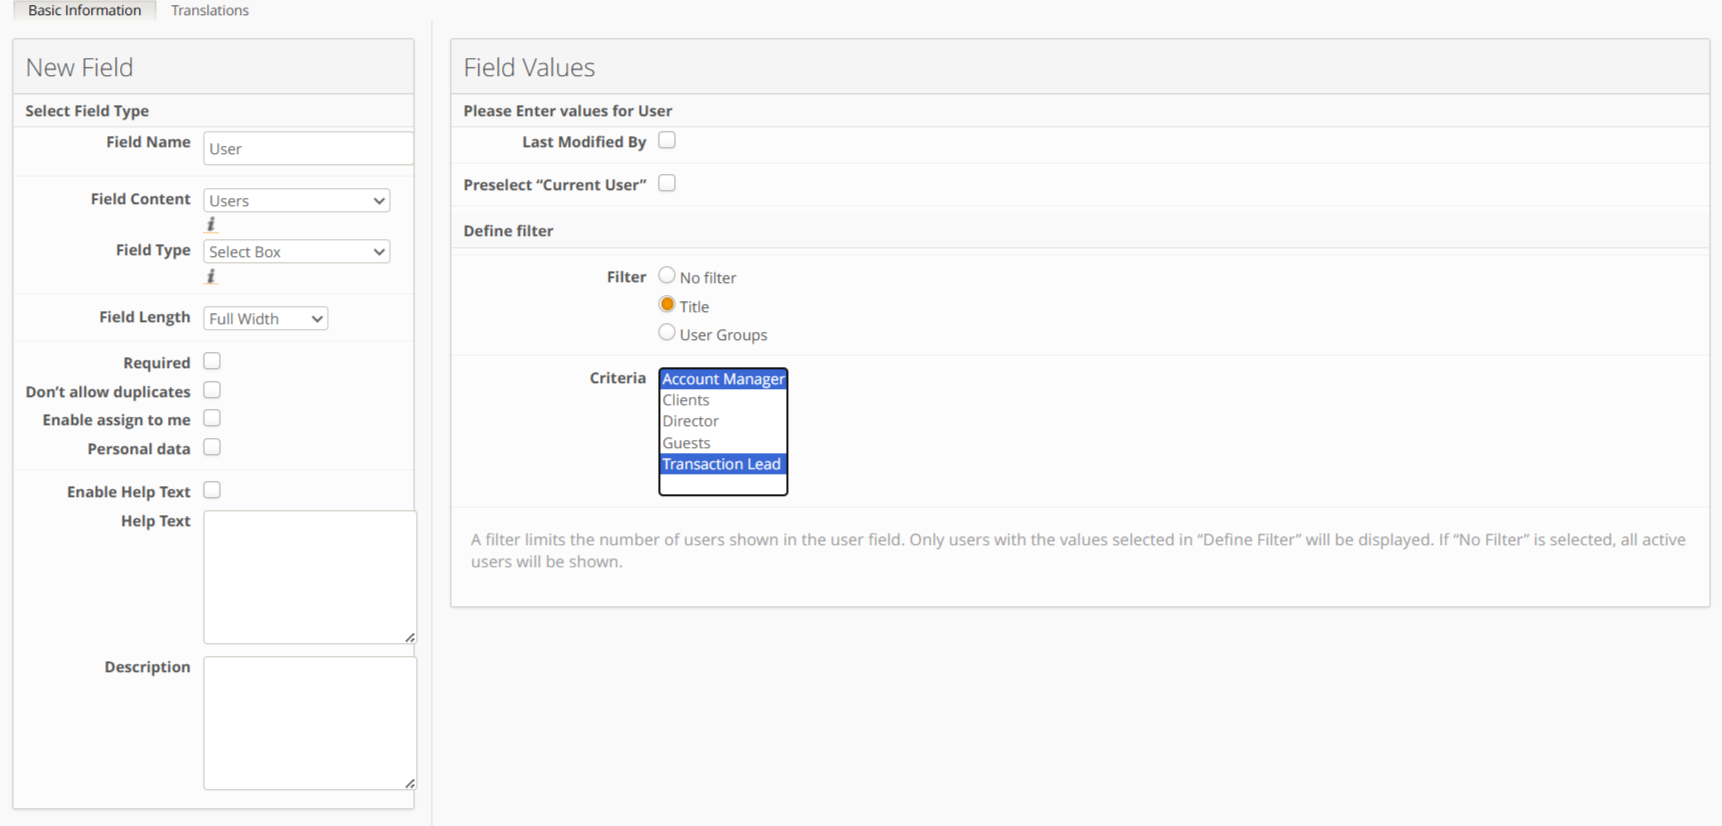1722x826 pixels.
Task: Toggle the Enable assign to me checkbox
Action: (212, 418)
